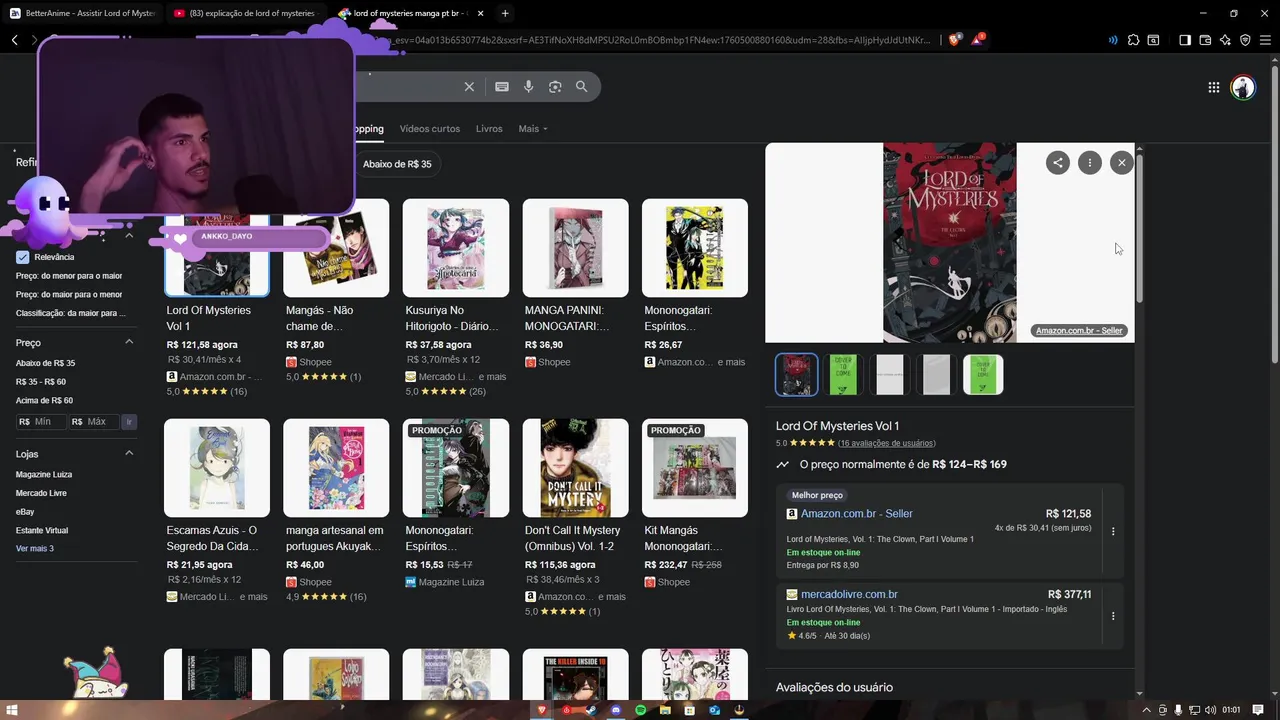Open the Brave Wallet icon
The height and width of the screenshot is (720, 1280).
1205,40
